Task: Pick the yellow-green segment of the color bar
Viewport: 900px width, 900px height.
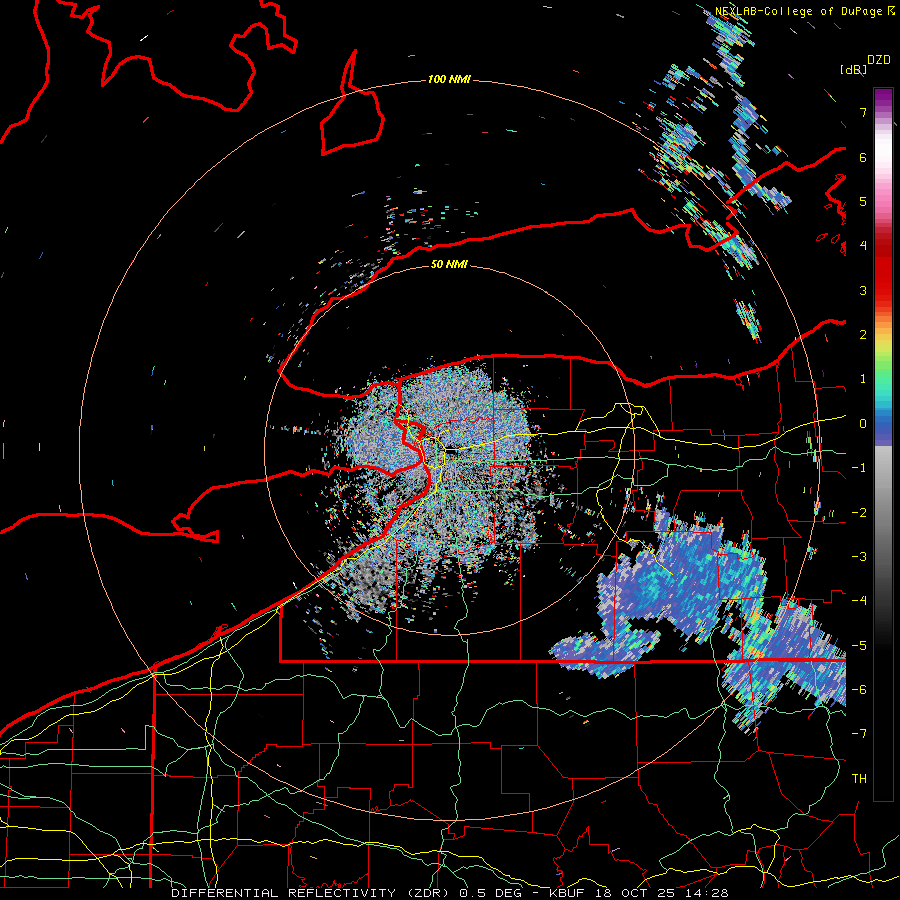Action: coord(883,353)
